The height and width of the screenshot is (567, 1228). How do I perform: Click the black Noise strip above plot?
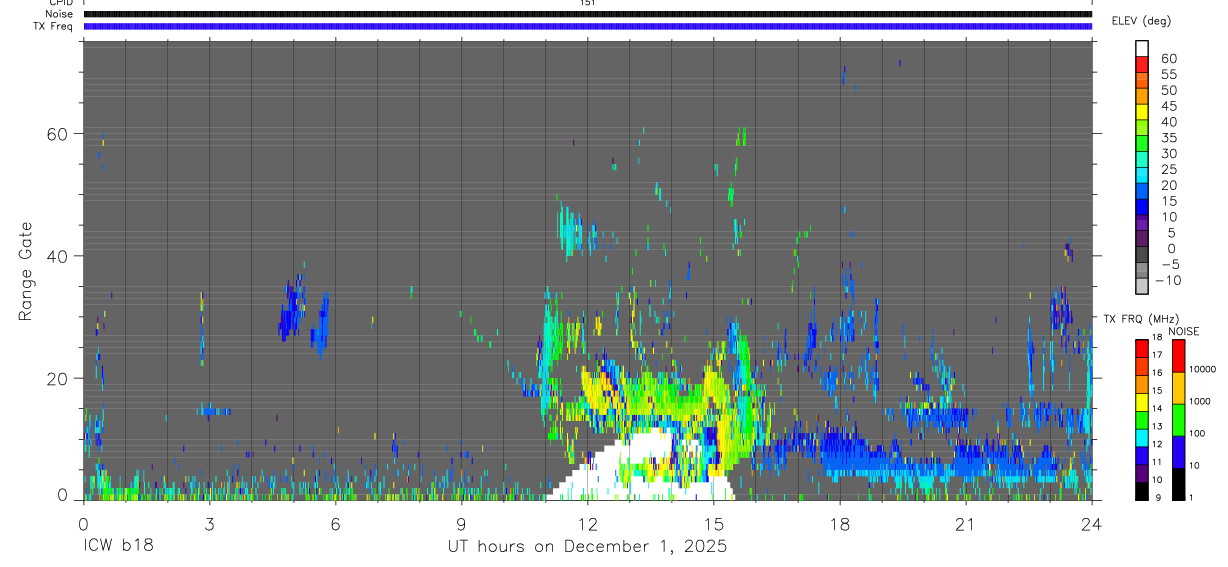coord(587,14)
